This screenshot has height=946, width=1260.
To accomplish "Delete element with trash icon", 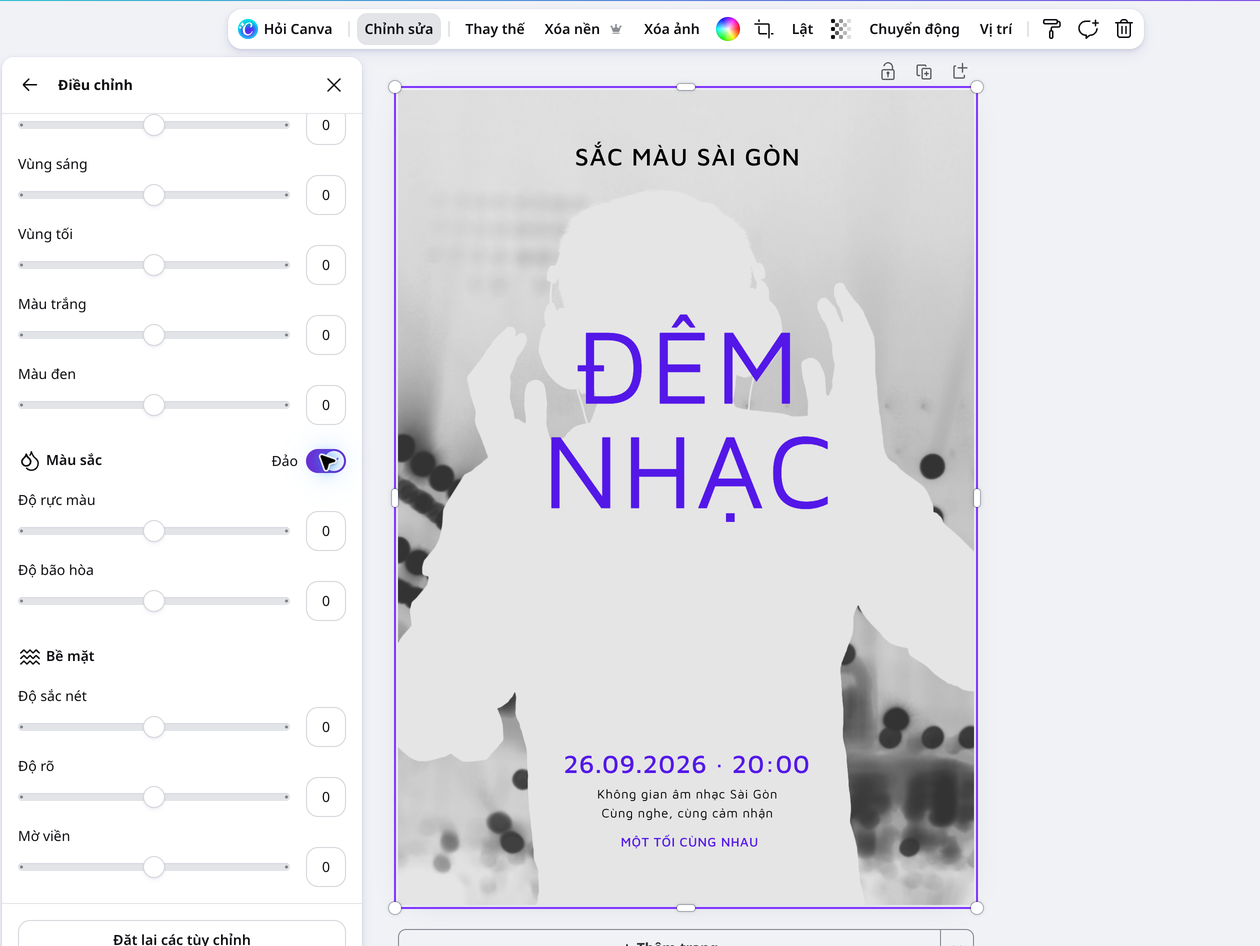I will [x=1124, y=29].
